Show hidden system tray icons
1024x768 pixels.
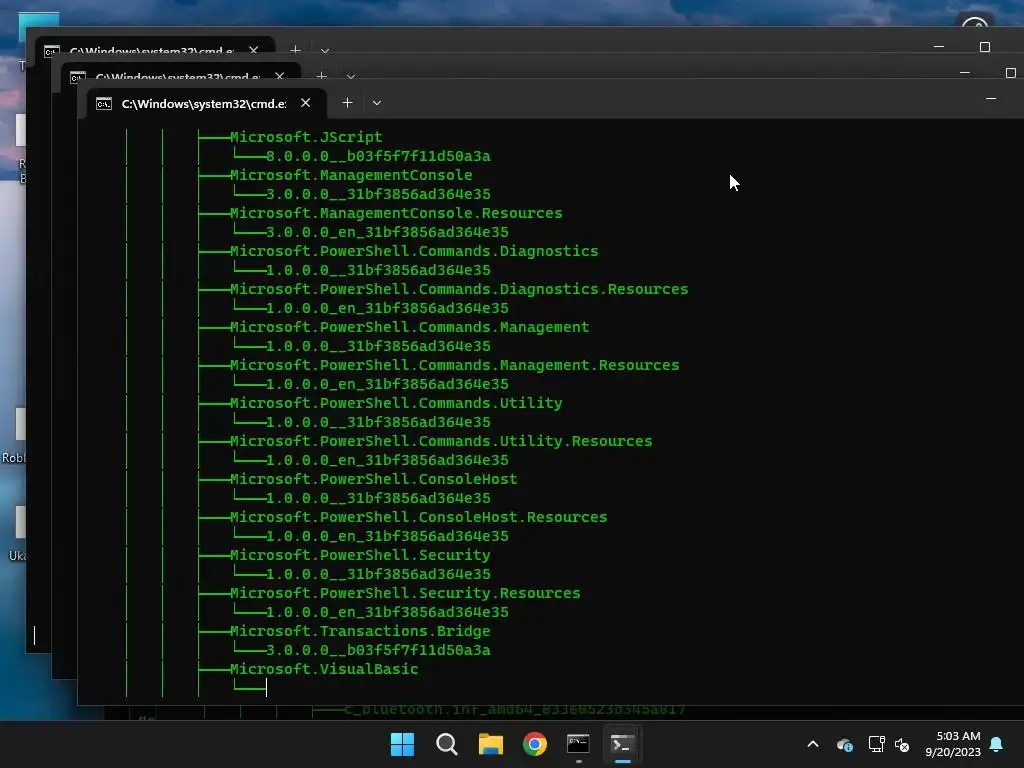[x=813, y=744]
